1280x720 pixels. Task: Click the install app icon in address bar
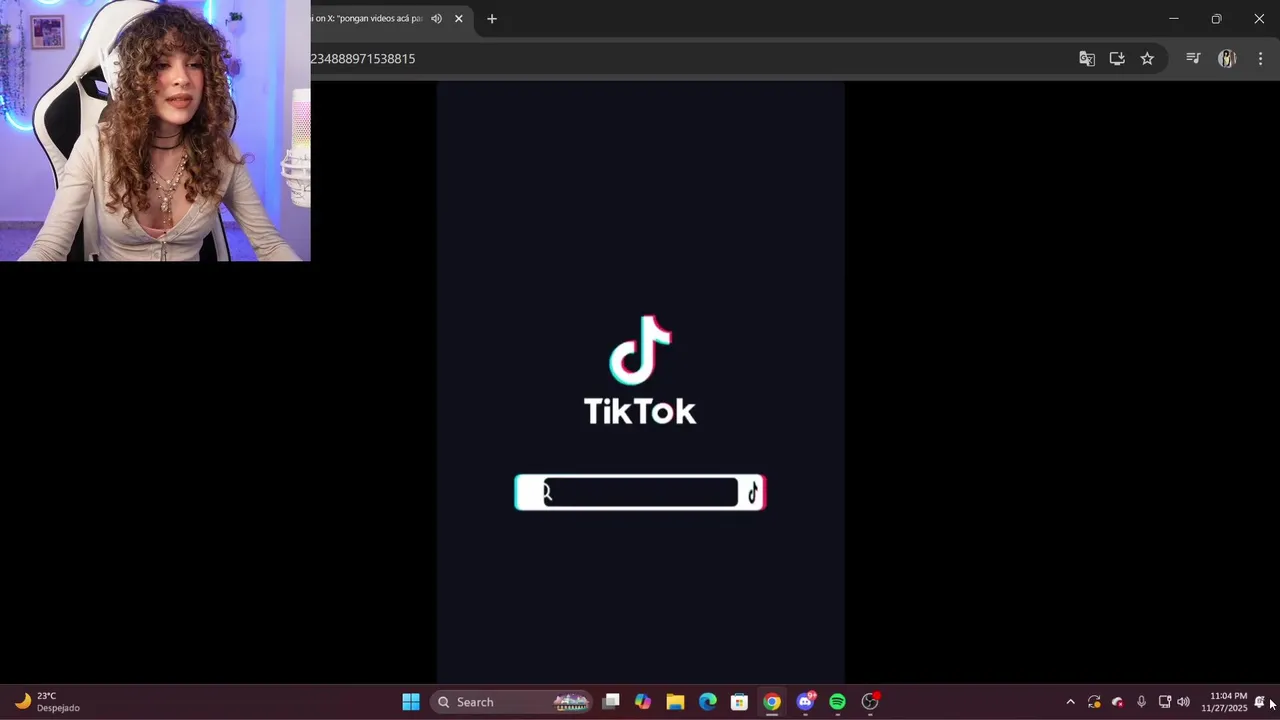(x=1117, y=59)
